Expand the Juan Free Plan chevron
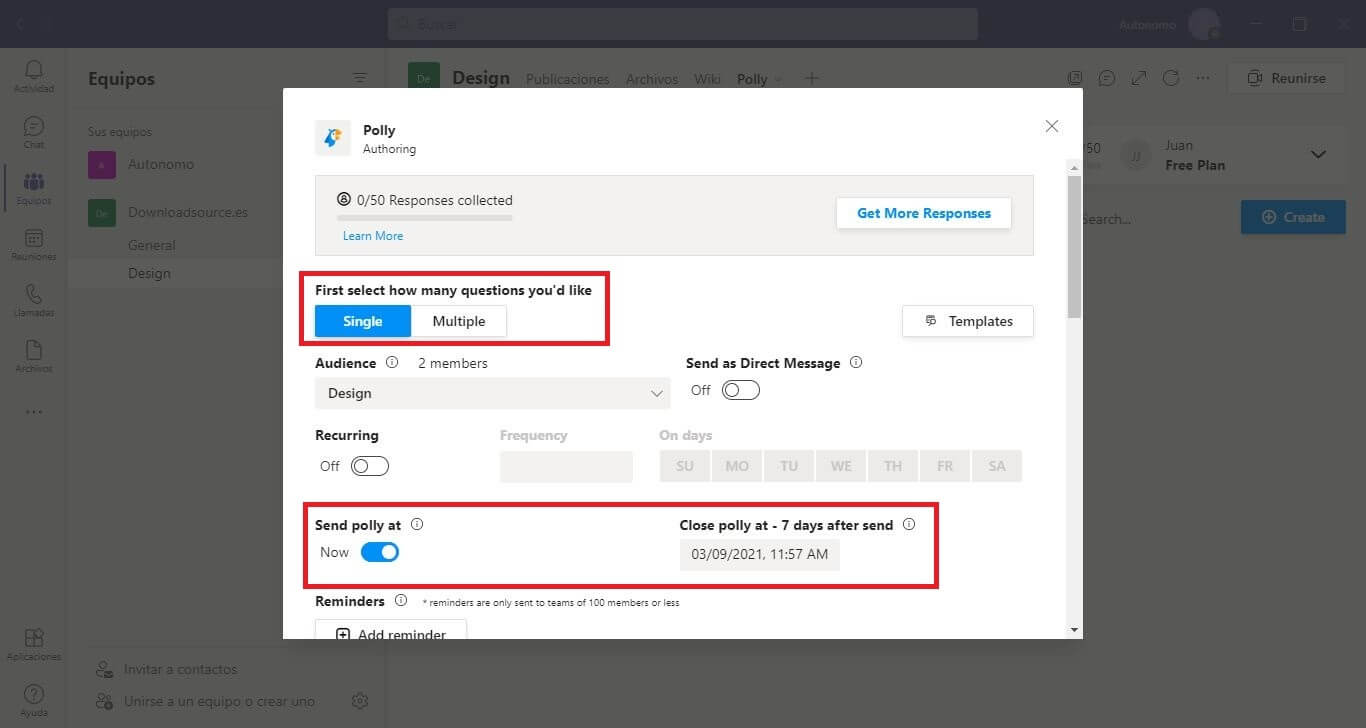This screenshot has width=1366, height=728. pos(1318,155)
